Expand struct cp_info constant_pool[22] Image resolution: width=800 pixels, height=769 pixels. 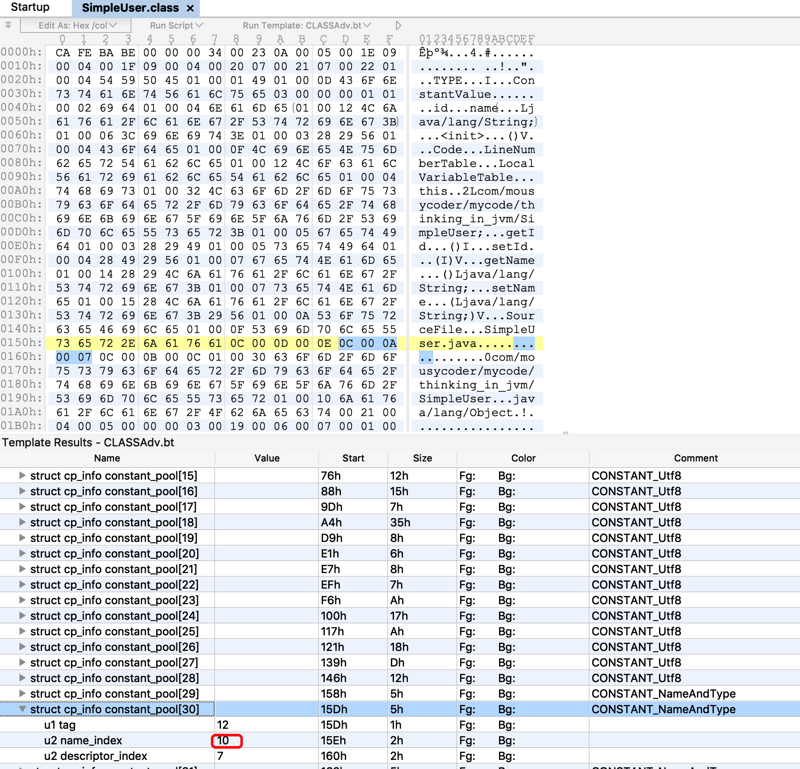point(22,584)
